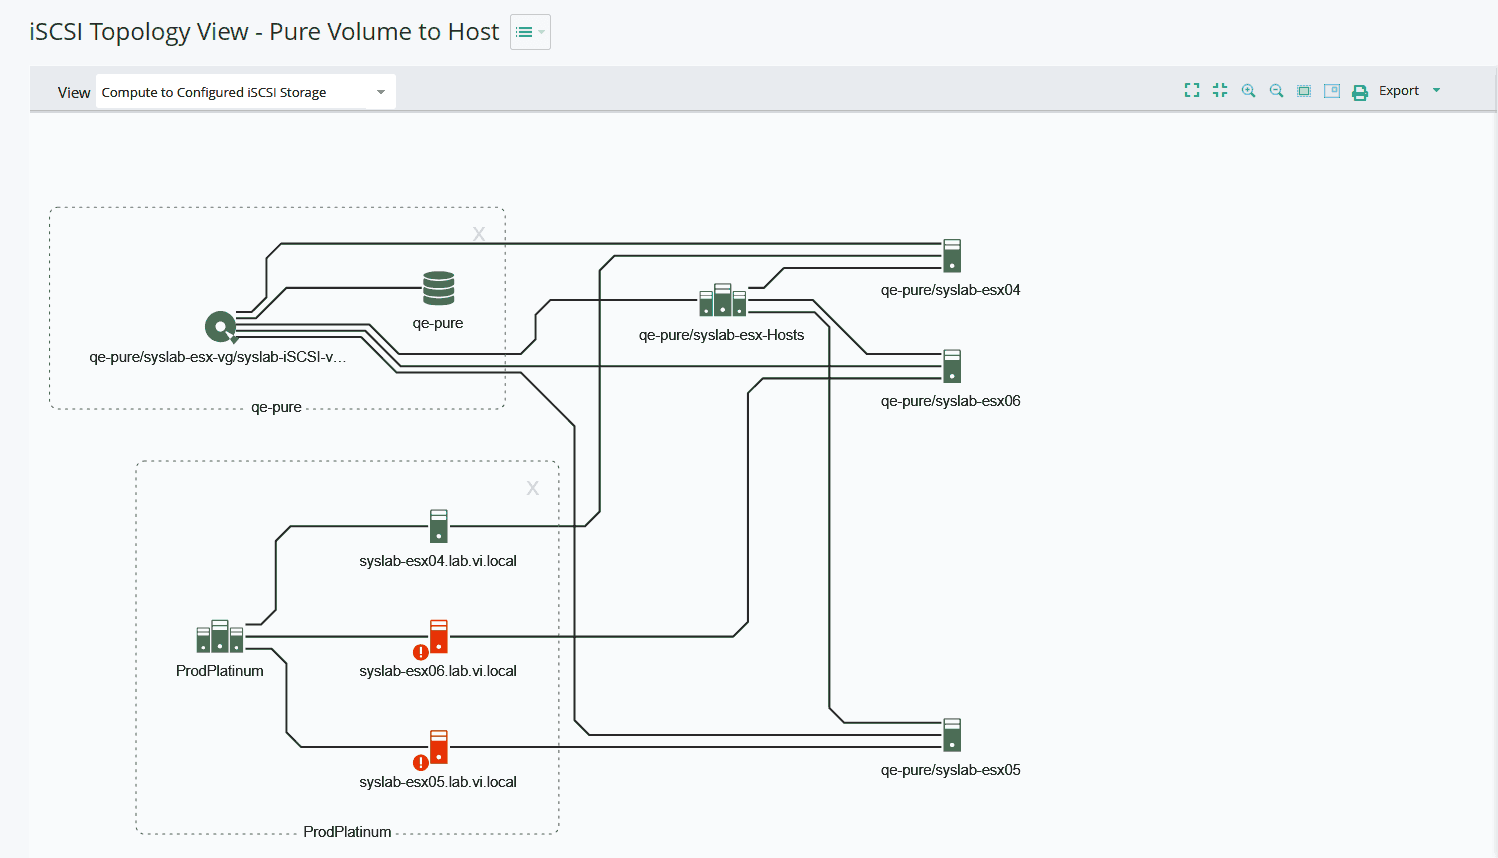Select the qe-pure/syslab-esx04 host icon
Image resolution: width=1498 pixels, height=858 pixels.
point(952,255)
